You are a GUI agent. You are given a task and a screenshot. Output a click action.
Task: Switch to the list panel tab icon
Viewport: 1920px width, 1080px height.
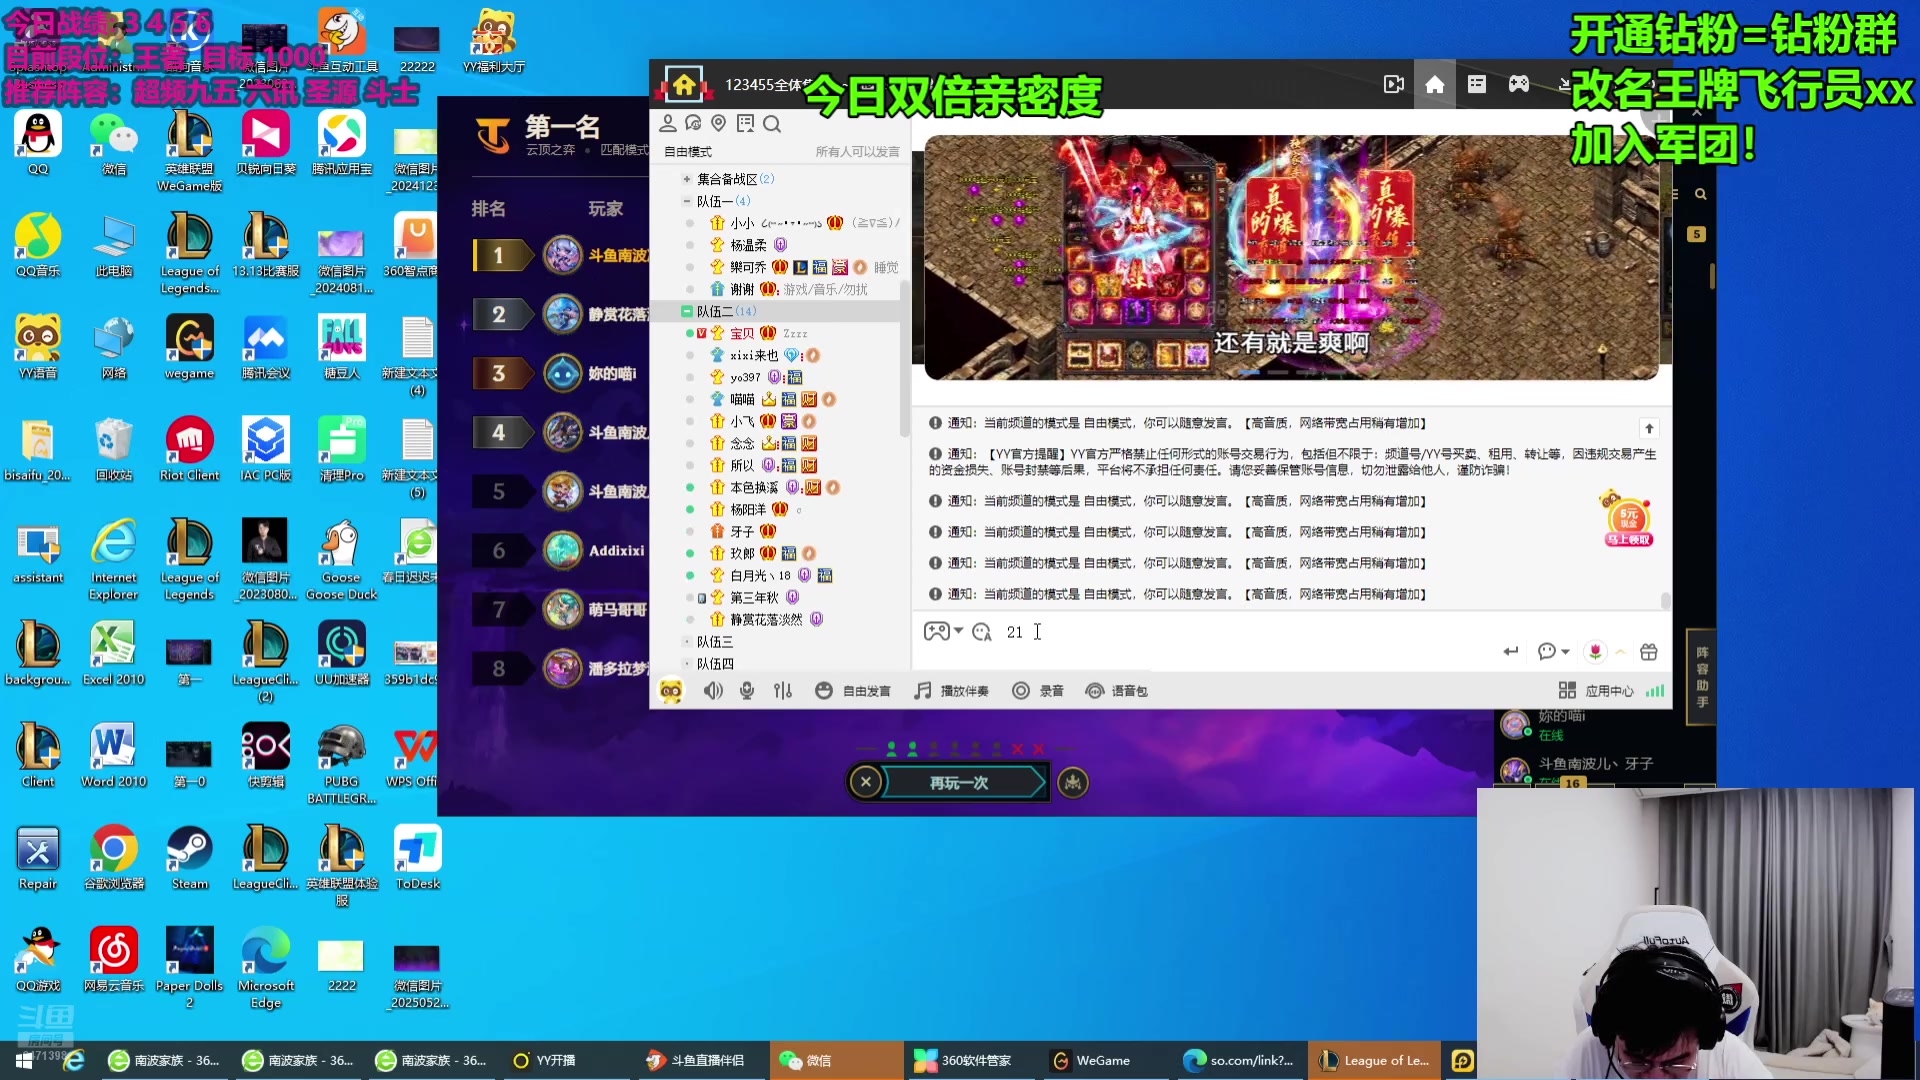[x=1477, y=84]
